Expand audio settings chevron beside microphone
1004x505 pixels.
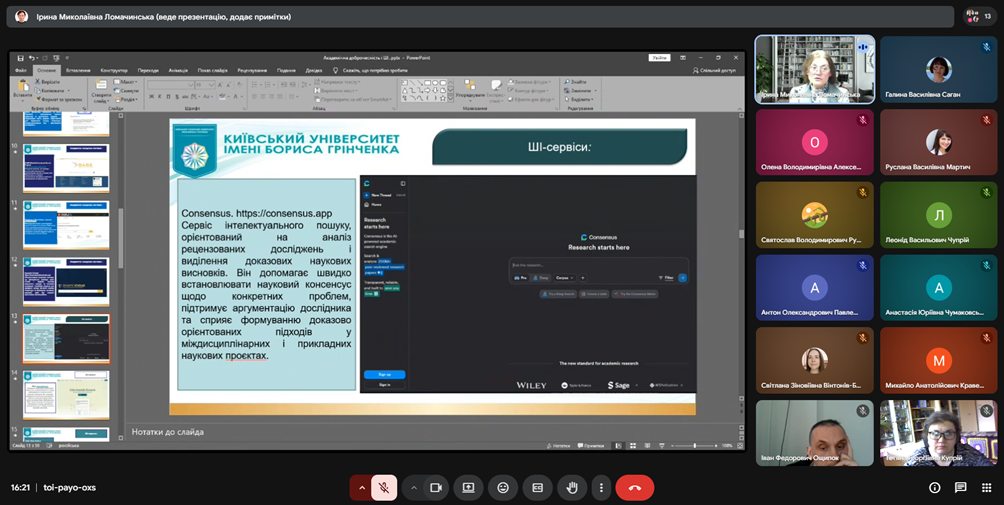361,487
